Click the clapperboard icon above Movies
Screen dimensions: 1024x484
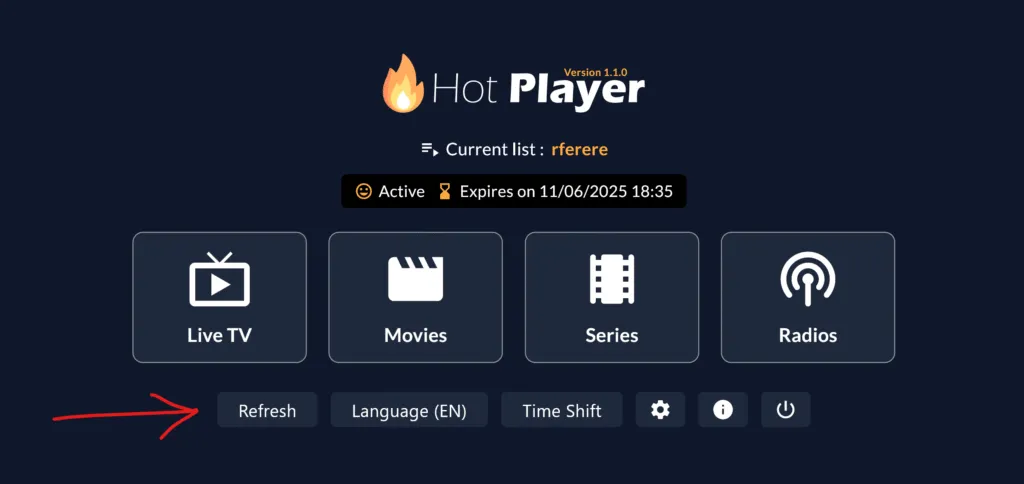pyautogui.click(x=415, y=279)
